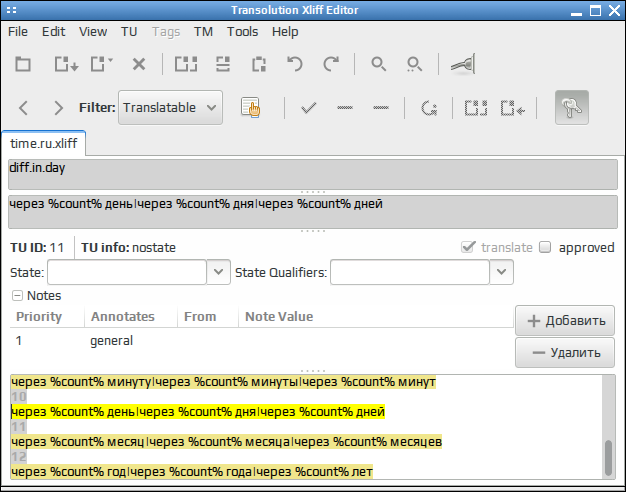Open the State Qualifiers dropdown arrow

pos(501,272)
